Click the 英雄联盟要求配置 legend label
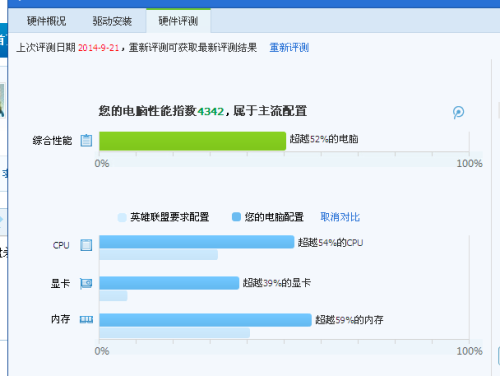Image resolution: width=500 pixels, height=376 pixels. 170,217
